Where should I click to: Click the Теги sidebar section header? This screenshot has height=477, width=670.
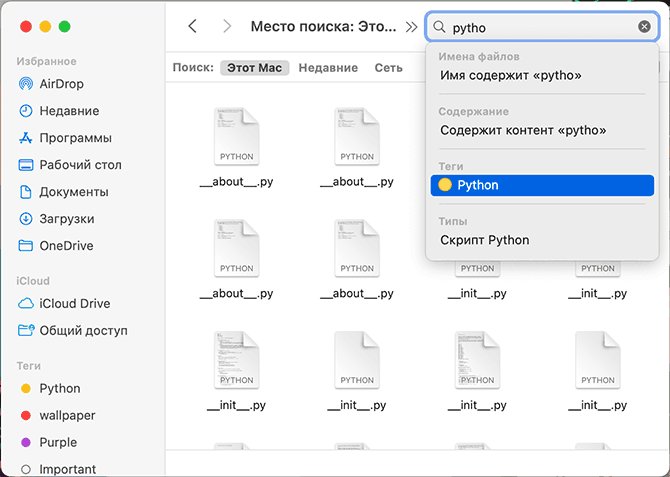29,366
